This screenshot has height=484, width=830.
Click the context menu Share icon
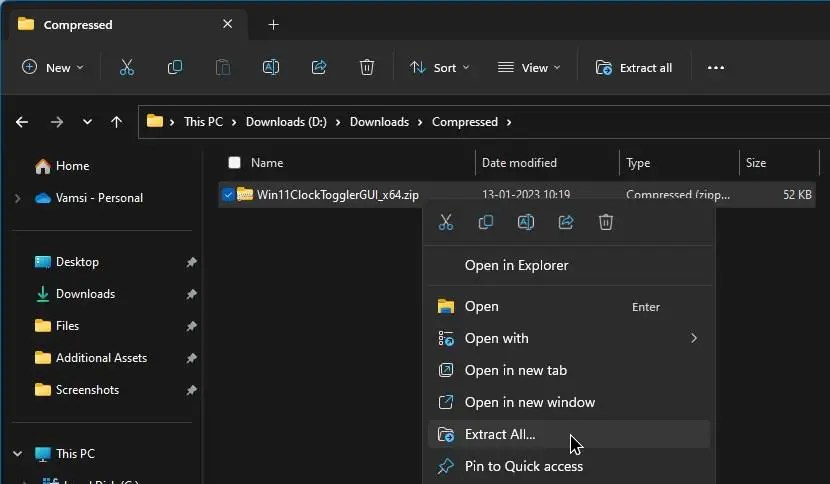[566, 222]
